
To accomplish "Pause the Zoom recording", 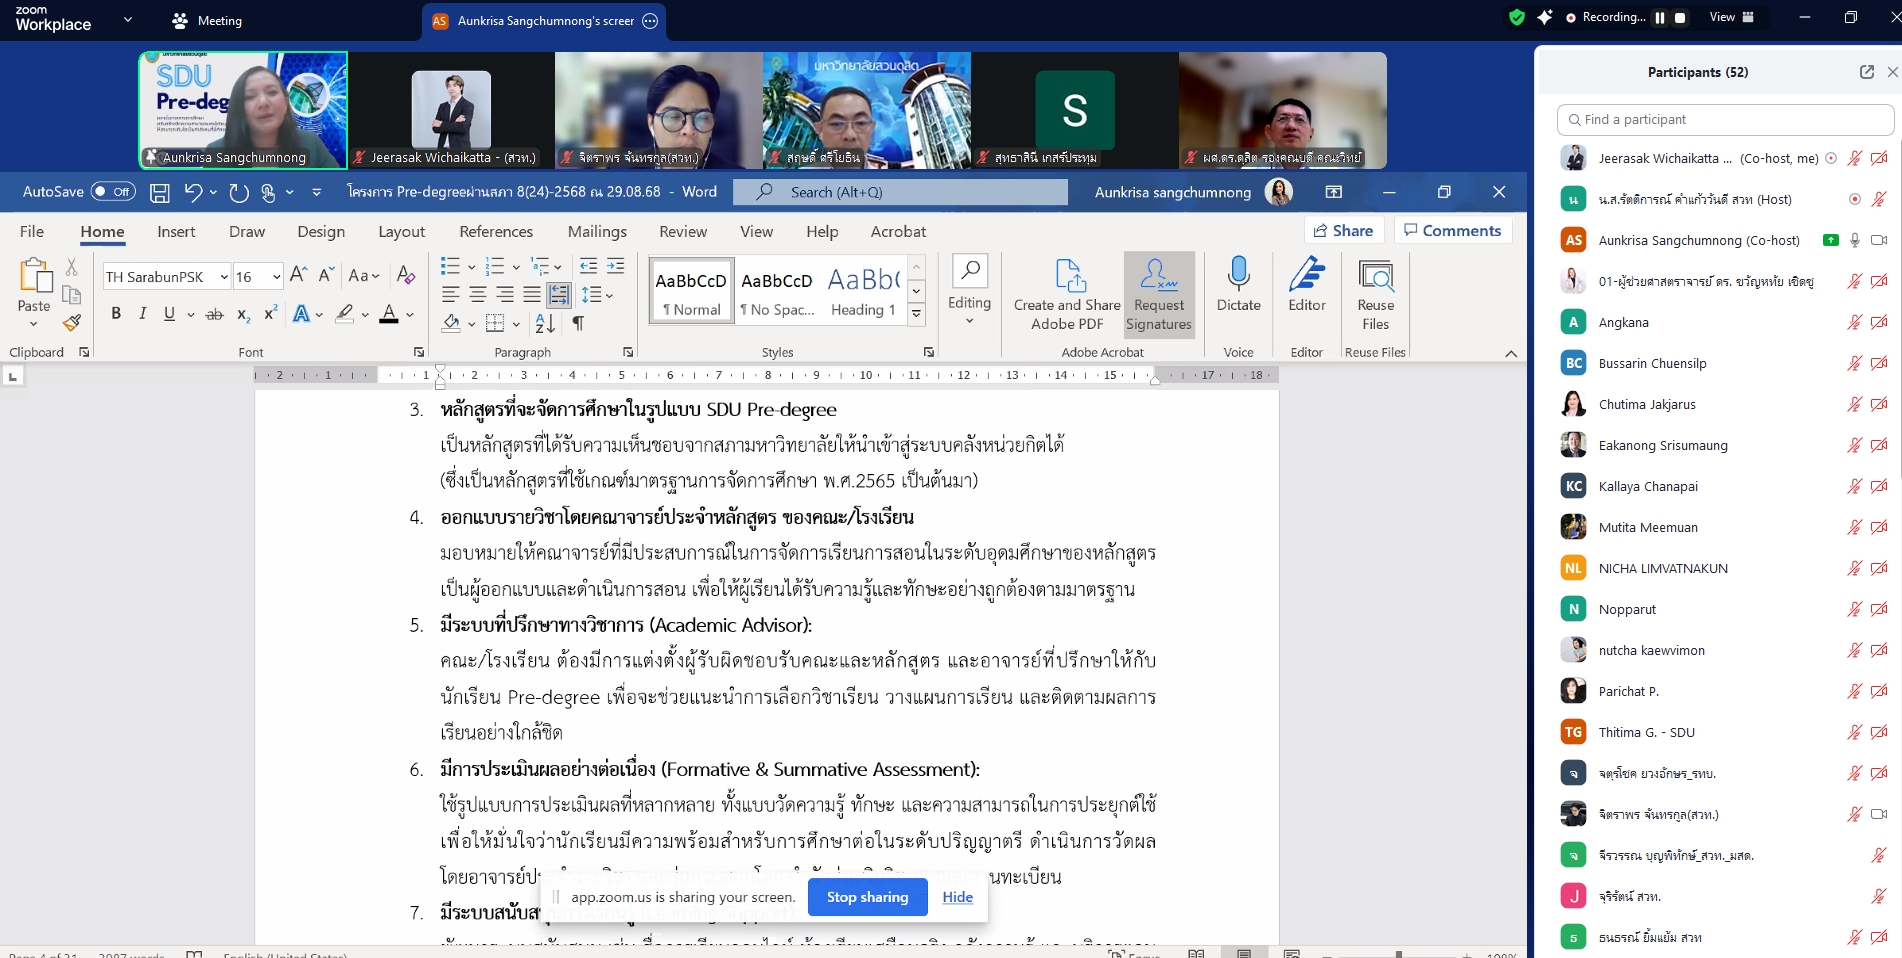I will pos(1660,18).
